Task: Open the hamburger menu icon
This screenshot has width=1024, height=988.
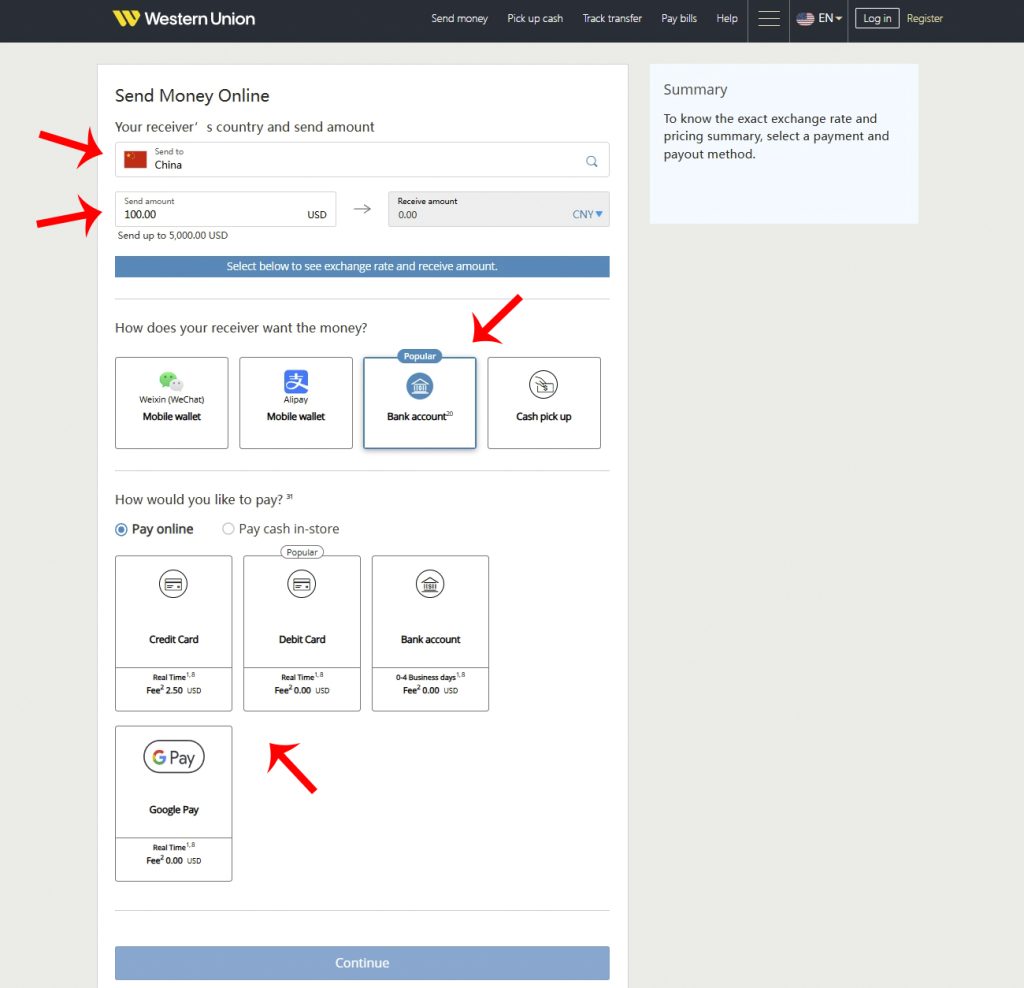Action: pyautogui.click(x=769, y=18)
